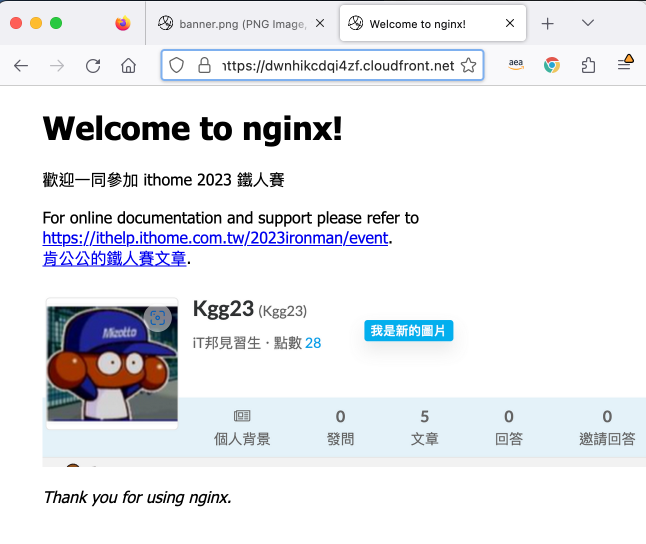This screenshot has height=544, width=646.
Task: Open the 發問 count tab
Action: [340, 427]
